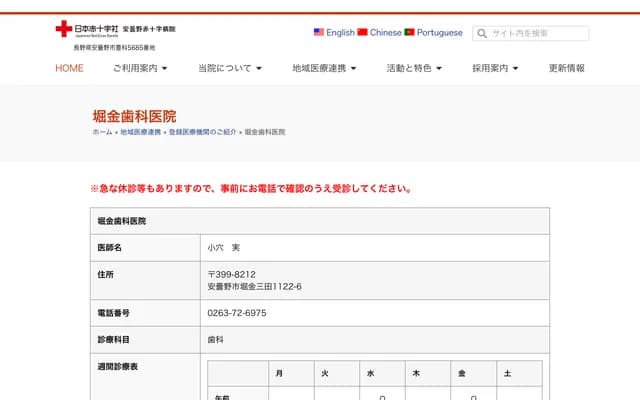Switch language to Portuguese
Image resolution: width=640 pixels, height=400 pixels.
click(439, 32)
